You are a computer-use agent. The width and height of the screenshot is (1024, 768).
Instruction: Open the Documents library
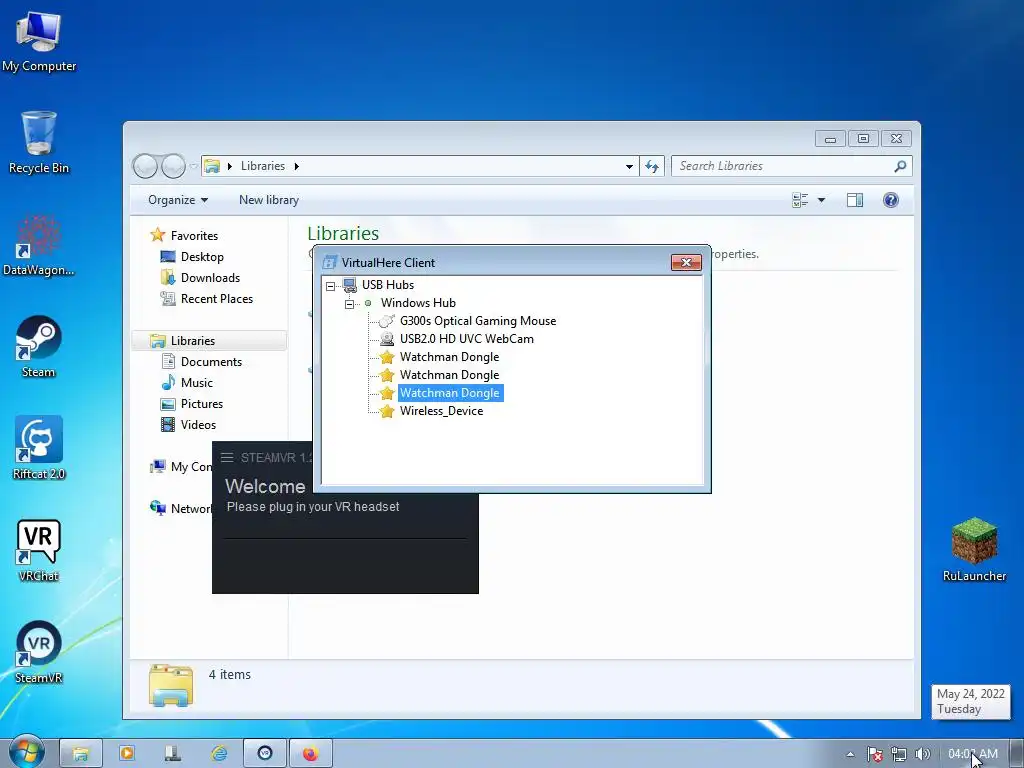point(211,362)
